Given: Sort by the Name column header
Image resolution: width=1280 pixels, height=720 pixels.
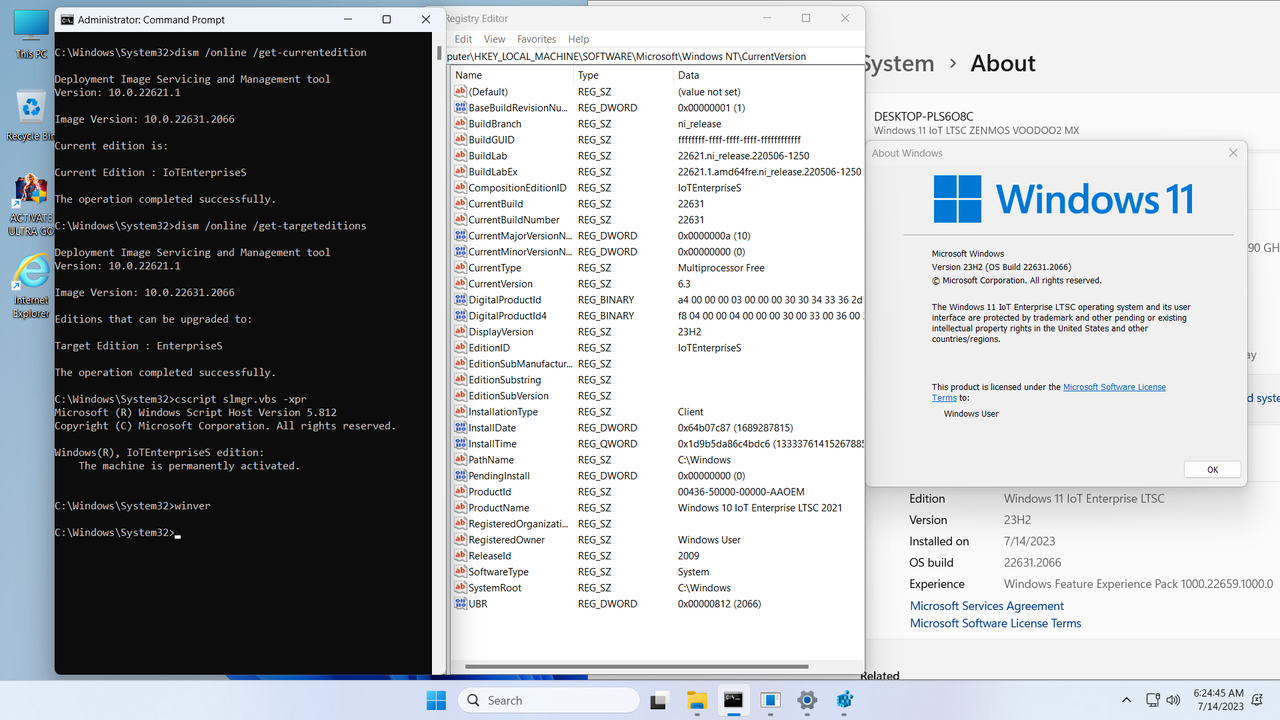Looking at the screenshot, I should (x=512, y=75).
